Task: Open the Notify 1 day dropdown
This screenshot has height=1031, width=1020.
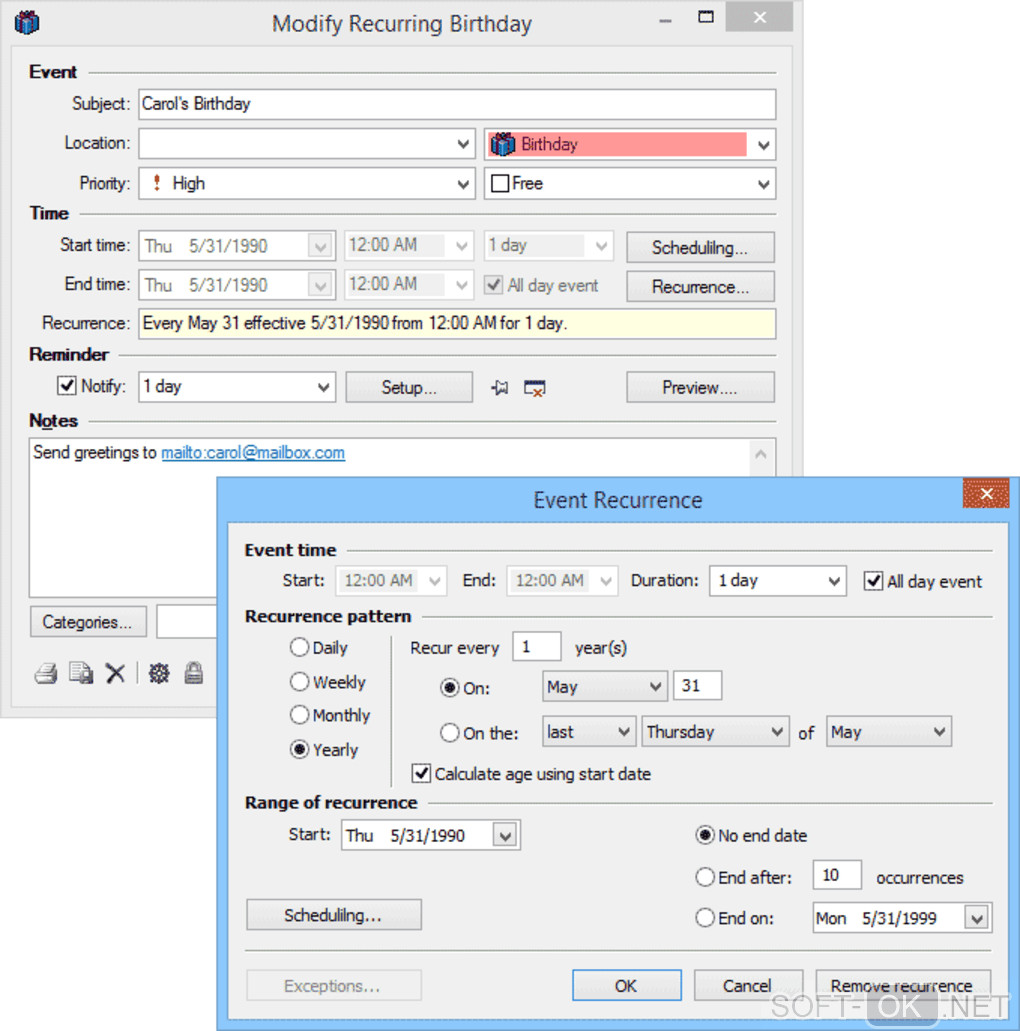Action: tap(323, 387)
